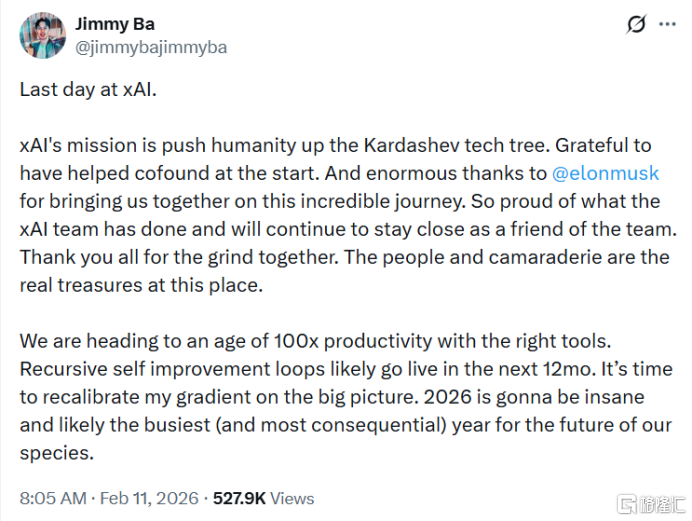Open the Grok slashed-circle icon

coord(635,25)
